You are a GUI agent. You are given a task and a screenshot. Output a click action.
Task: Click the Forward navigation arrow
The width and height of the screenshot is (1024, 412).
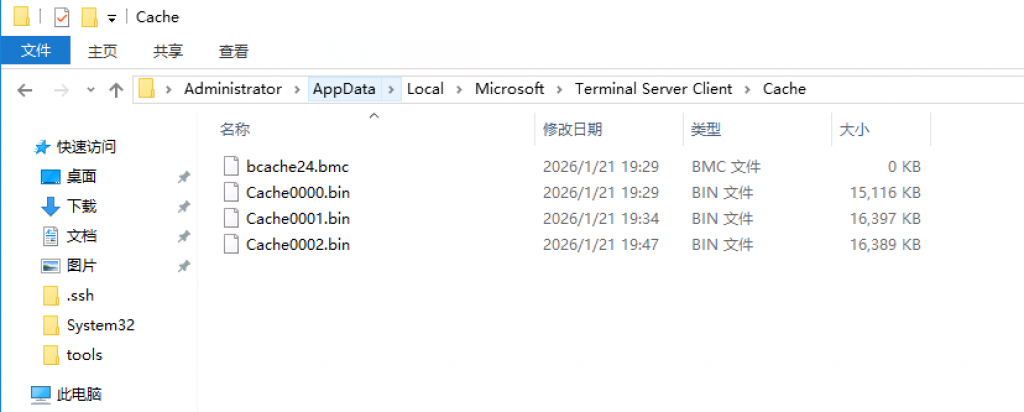[60, 90]
